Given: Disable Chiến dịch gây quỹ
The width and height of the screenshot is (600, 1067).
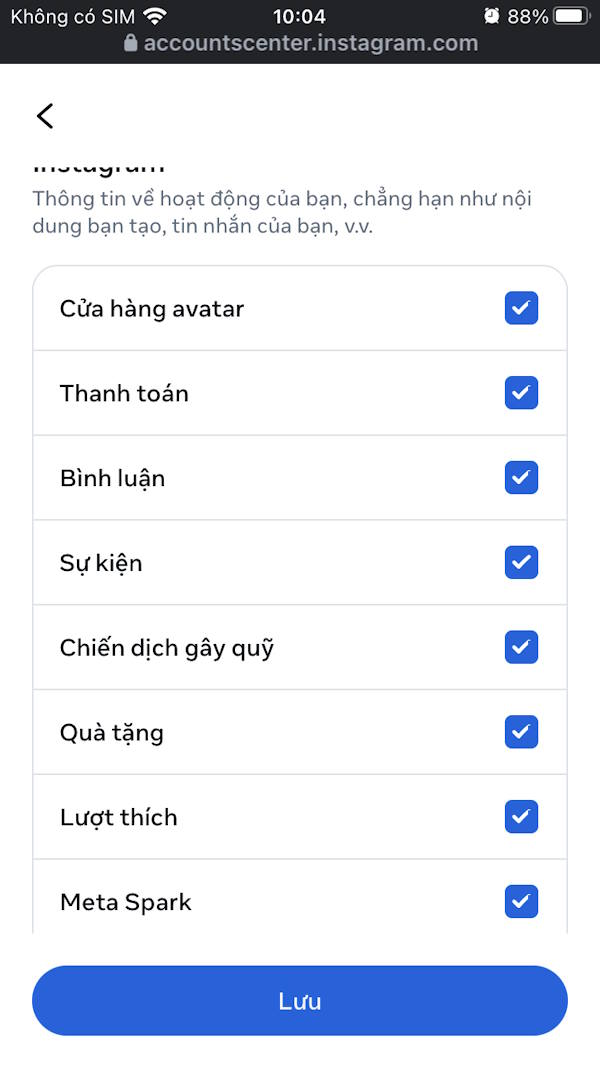Looking at the screenshot, I should 521,647.
